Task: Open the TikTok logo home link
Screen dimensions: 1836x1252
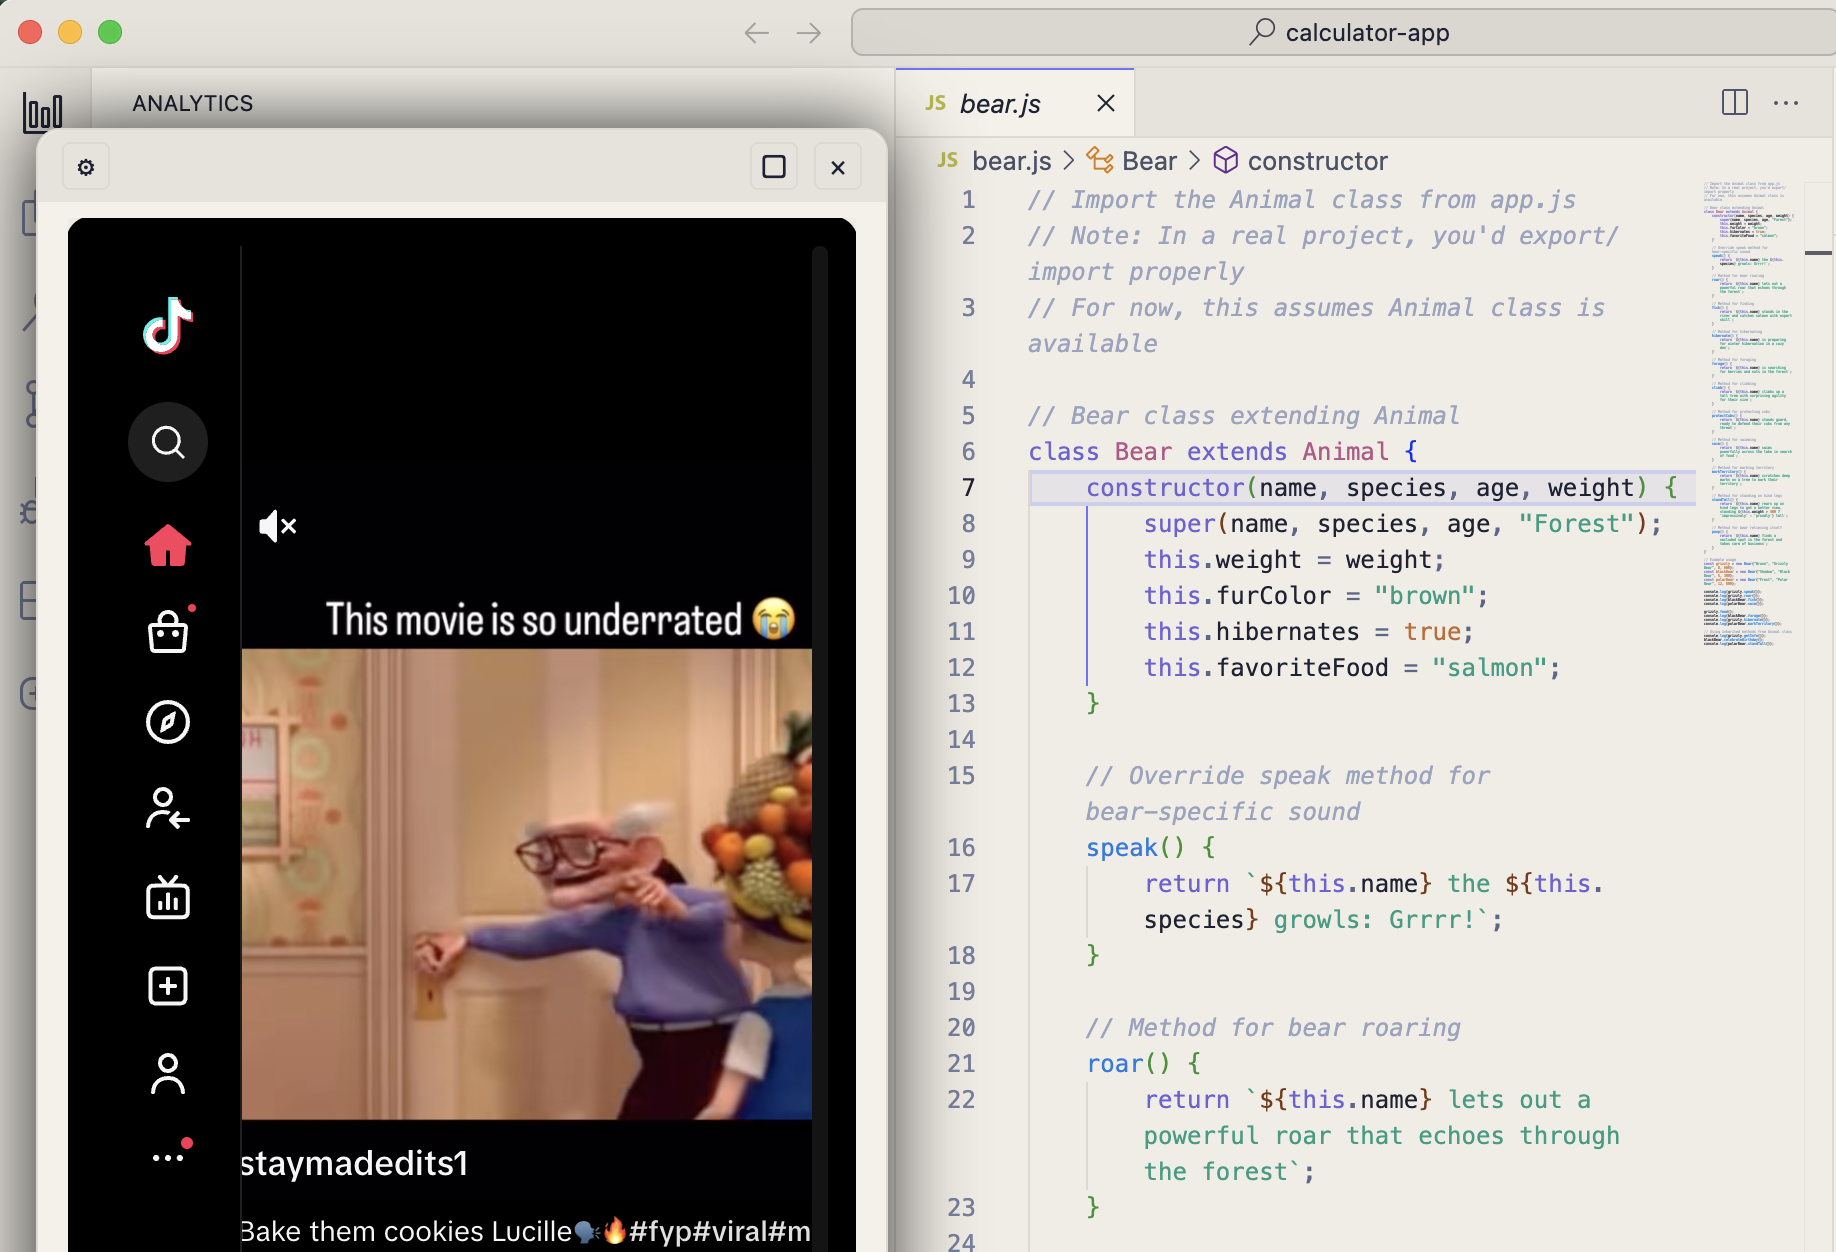Action: [168, 326]
